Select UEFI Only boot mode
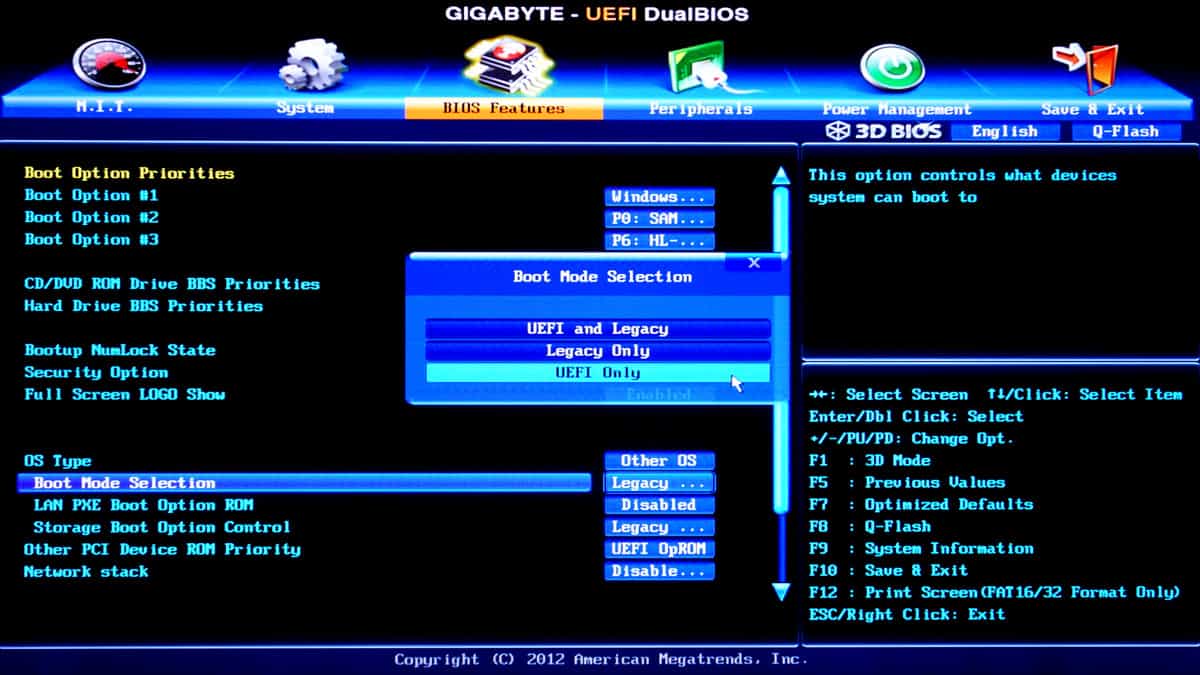This screenshot has width=1200, height=675. [598, 372]
